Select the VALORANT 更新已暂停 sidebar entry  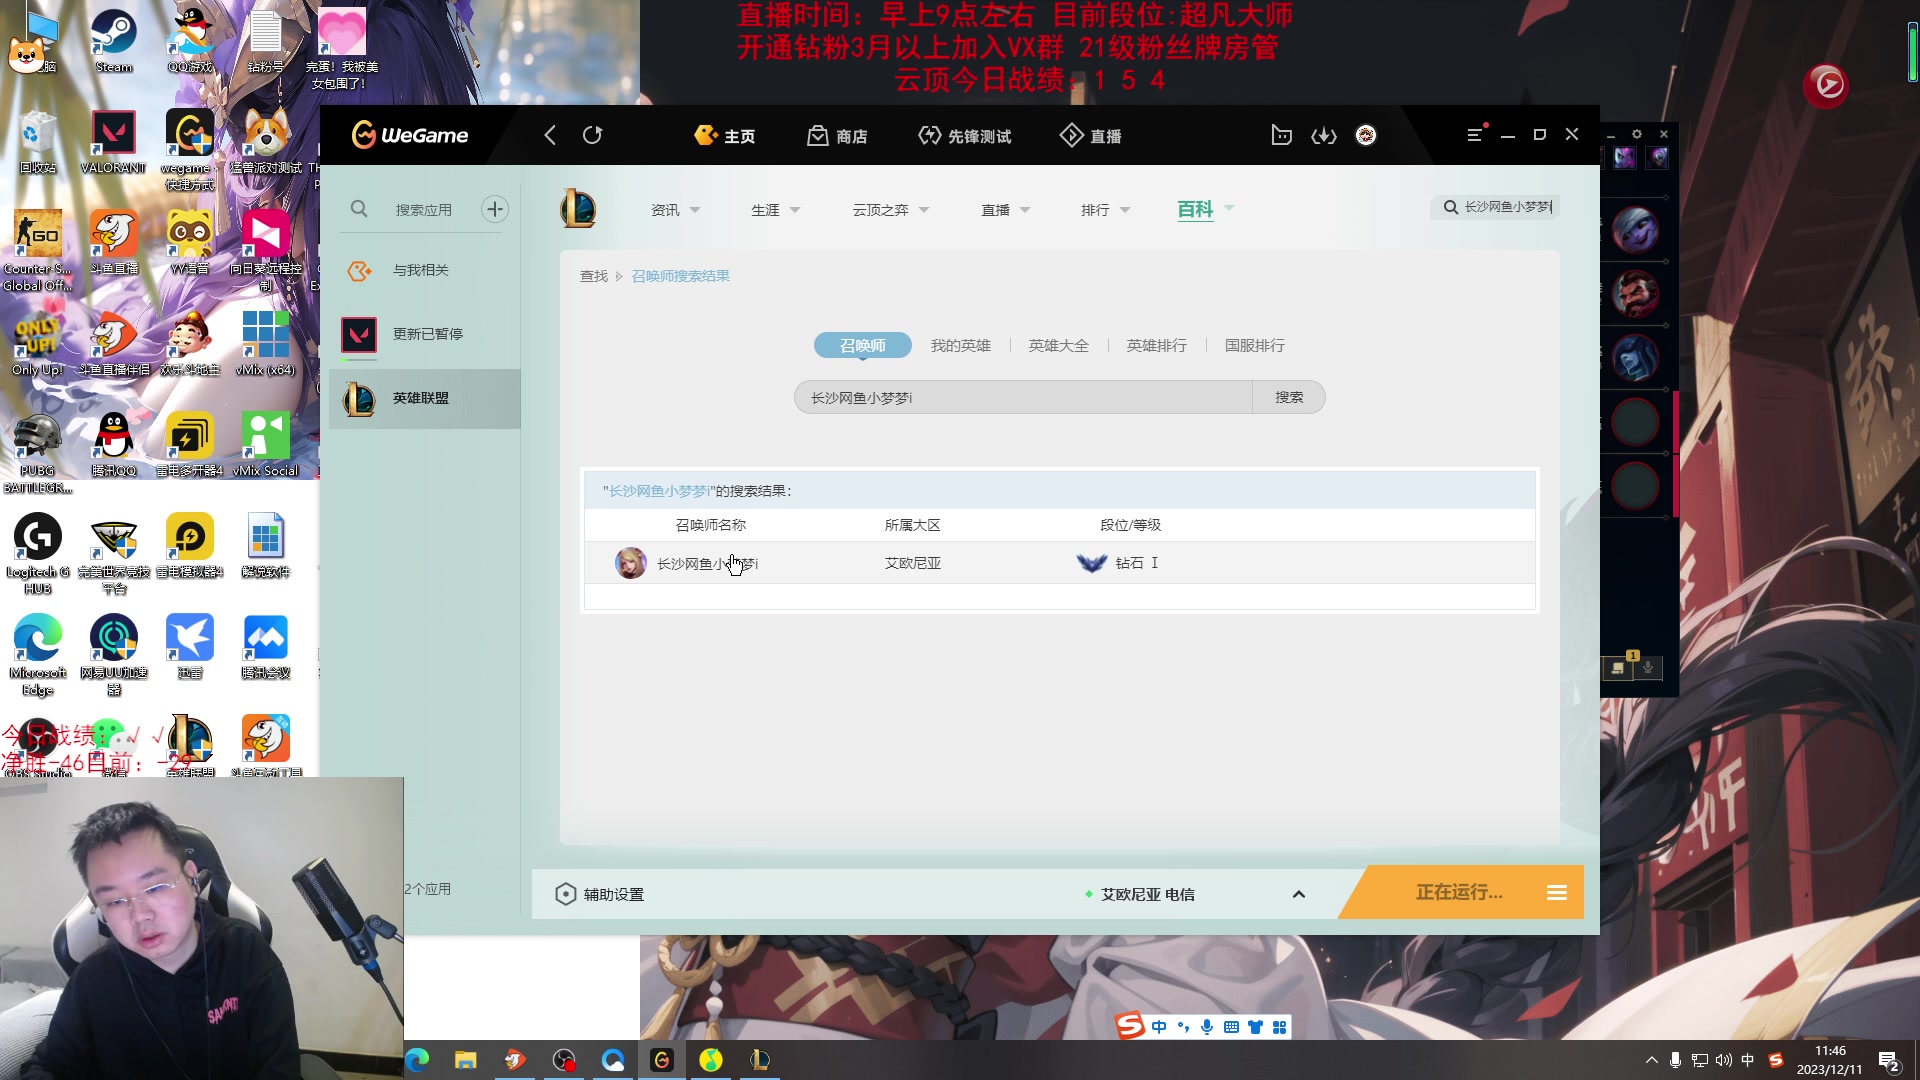tap(425, 334)
